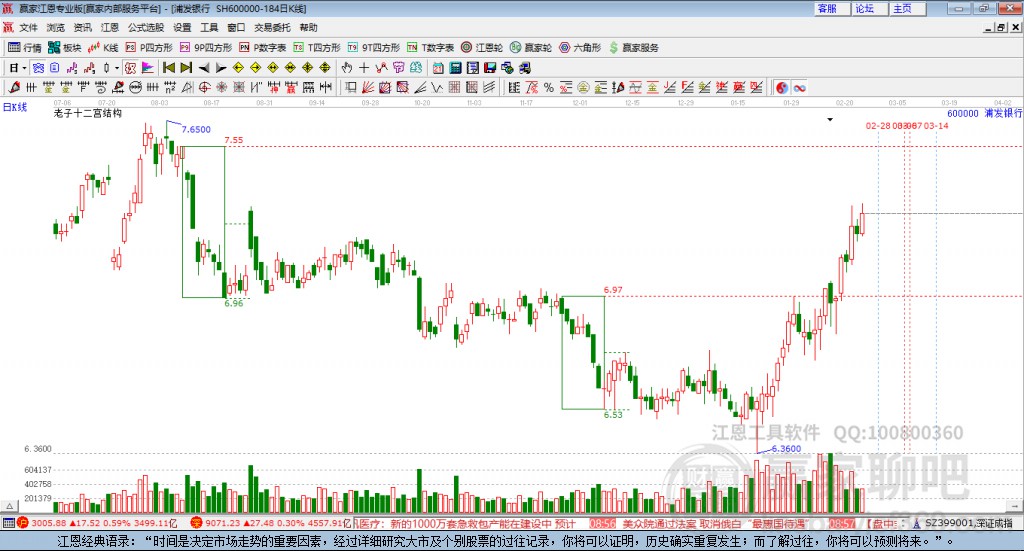Click the 600000 浦发银行 stock label

pos(984,113)
